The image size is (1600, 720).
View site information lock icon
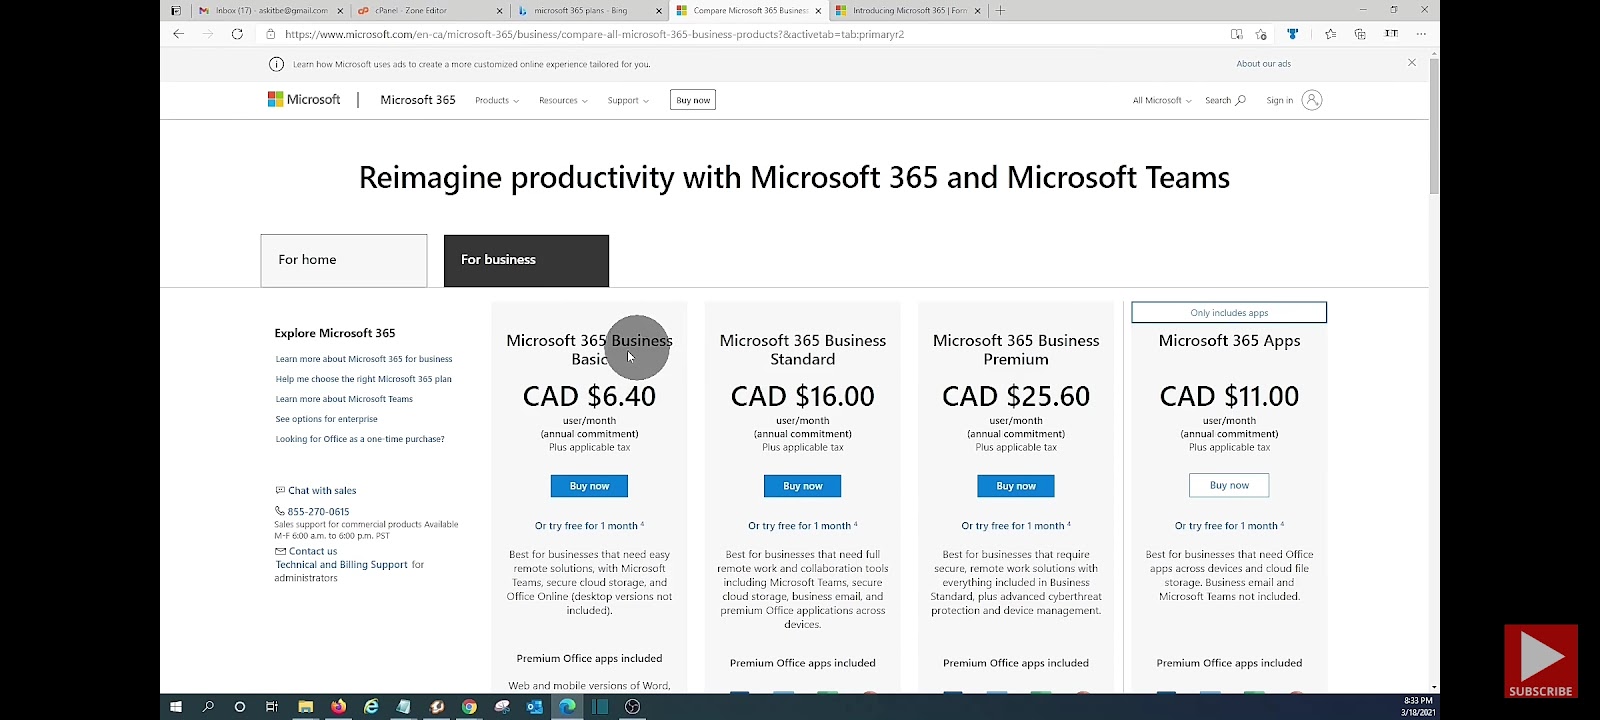point(270,34)
